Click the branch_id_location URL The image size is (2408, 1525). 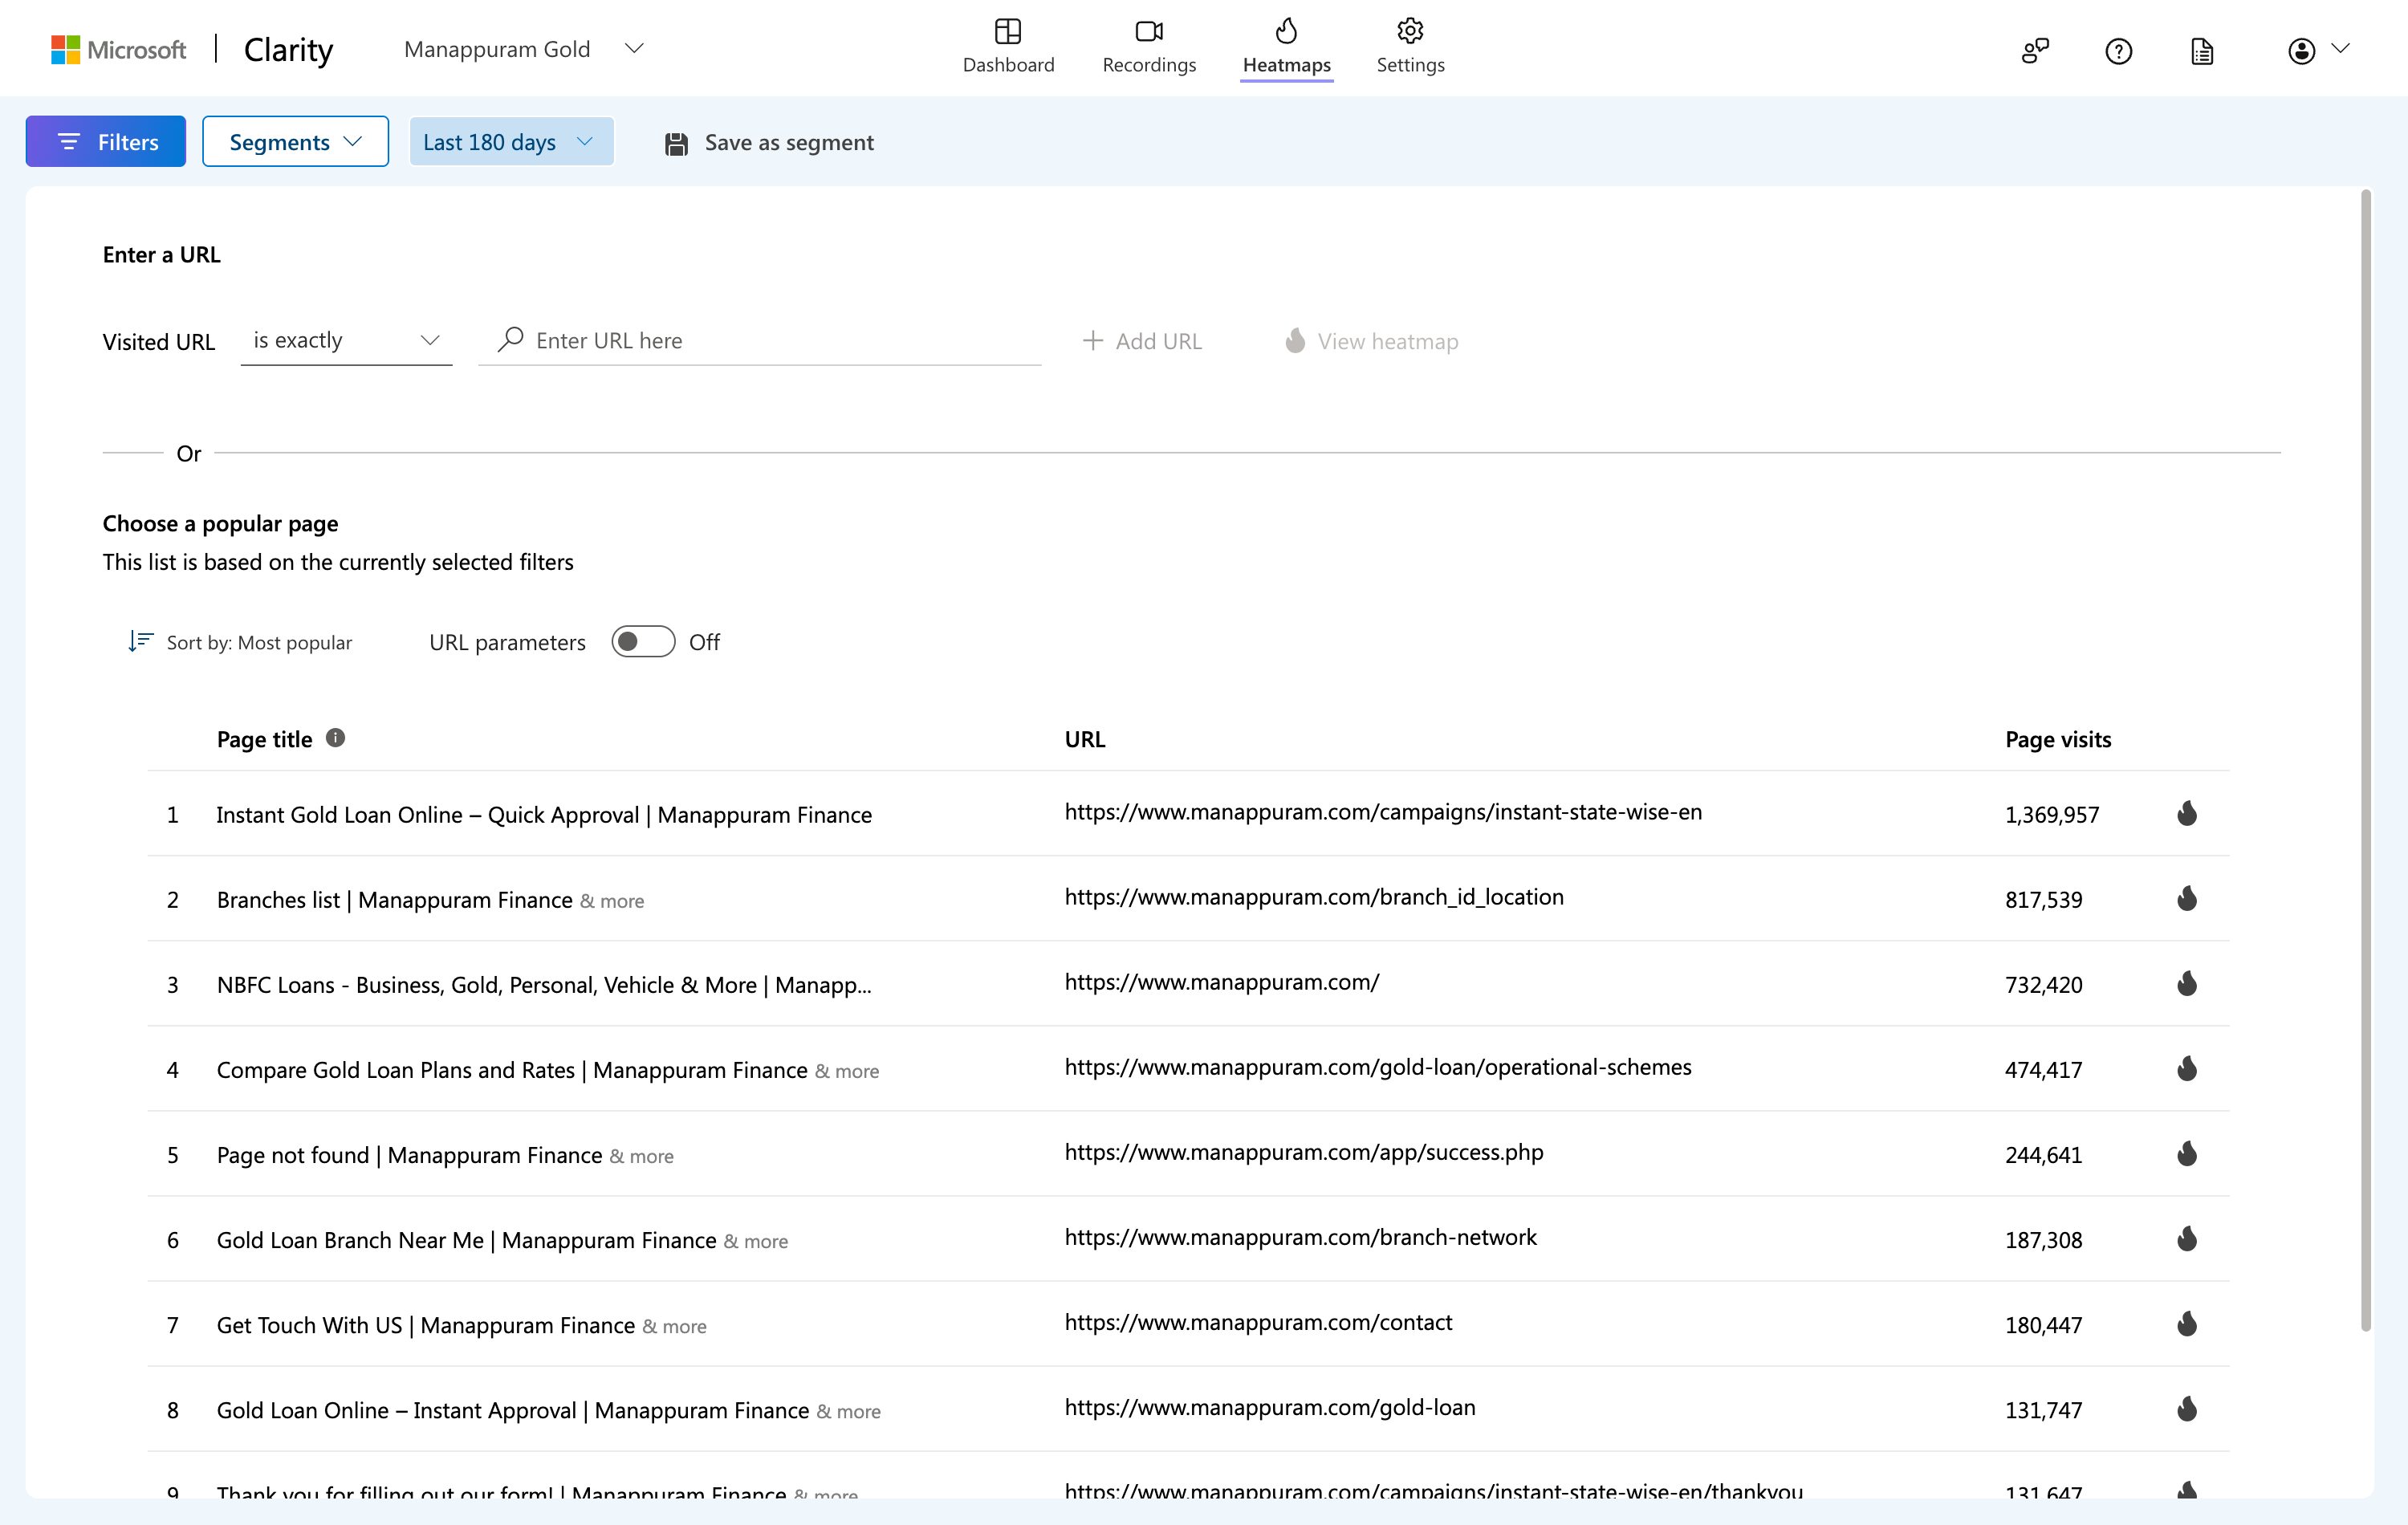click(1314, 897)
